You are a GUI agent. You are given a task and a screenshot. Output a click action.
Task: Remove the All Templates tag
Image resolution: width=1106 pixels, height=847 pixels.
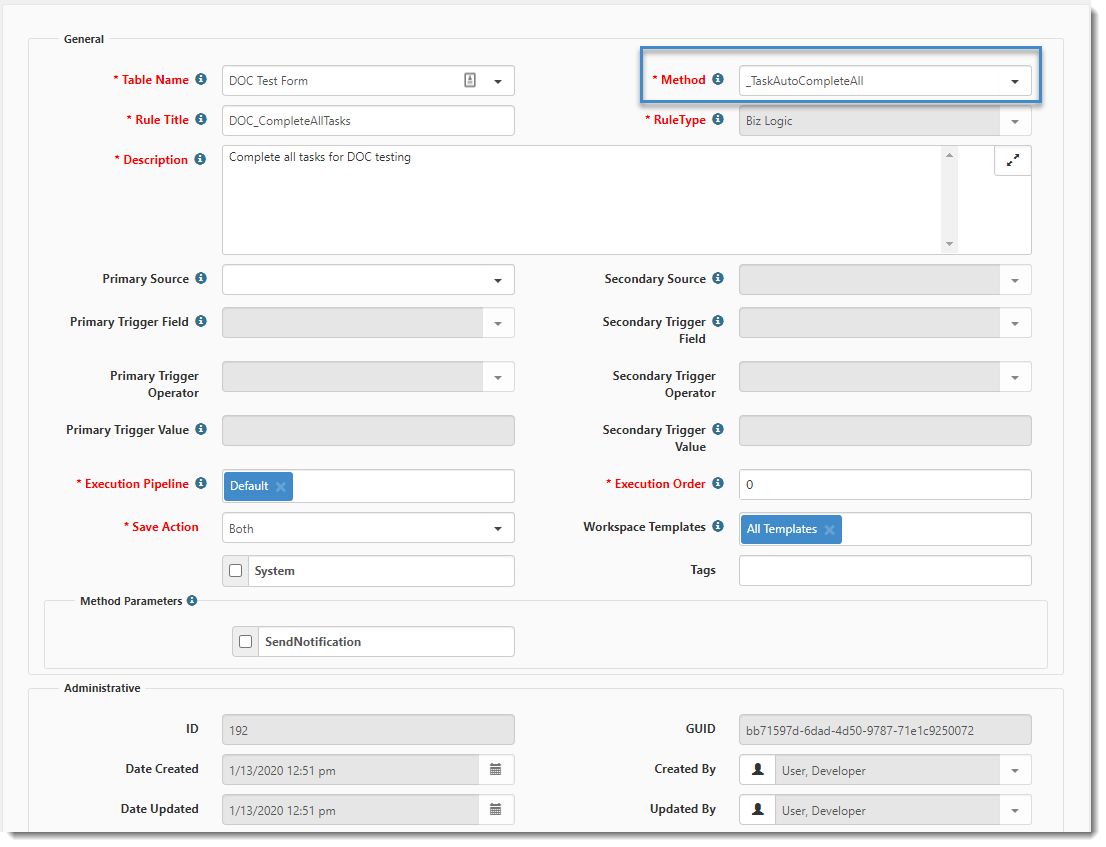(829, 530)
